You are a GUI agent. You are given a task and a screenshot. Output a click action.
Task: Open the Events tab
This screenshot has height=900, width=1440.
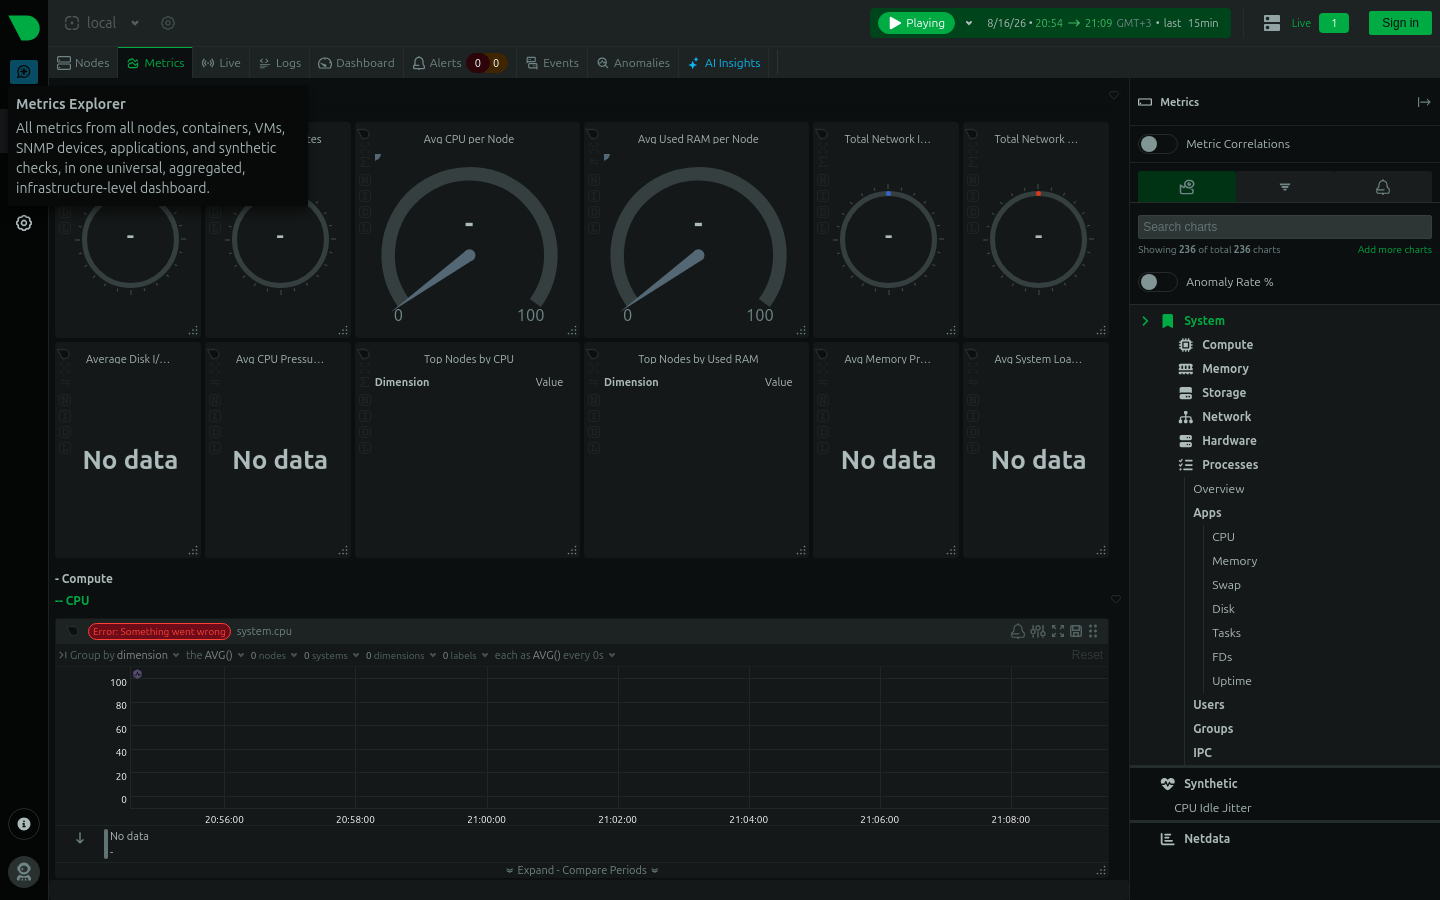[x=552, y=63]
